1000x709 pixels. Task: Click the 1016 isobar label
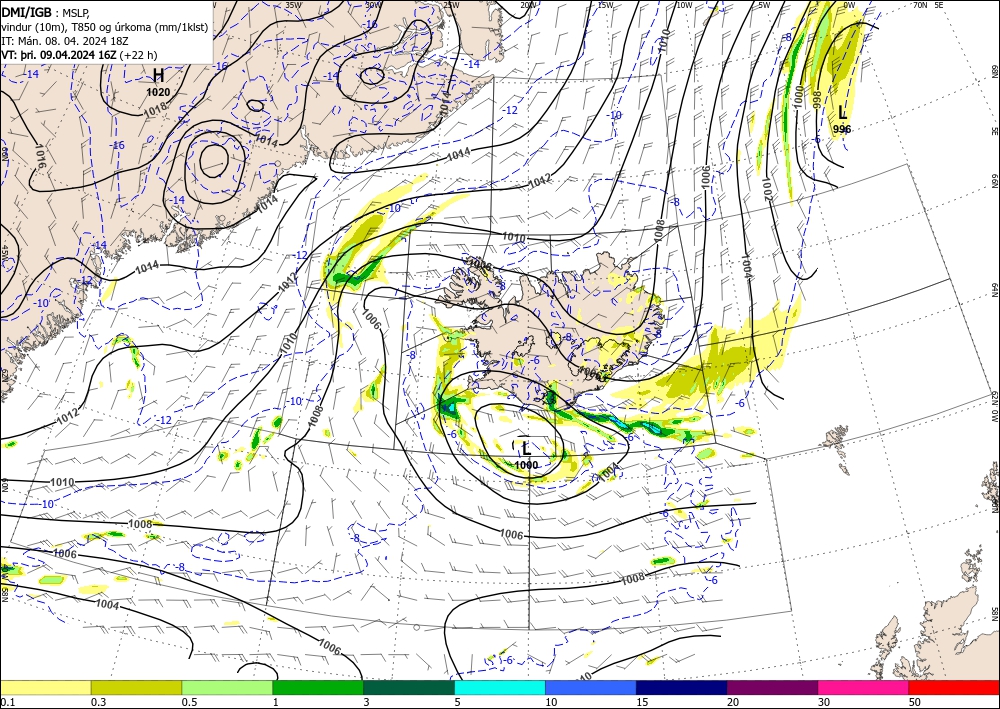[40, 156]
